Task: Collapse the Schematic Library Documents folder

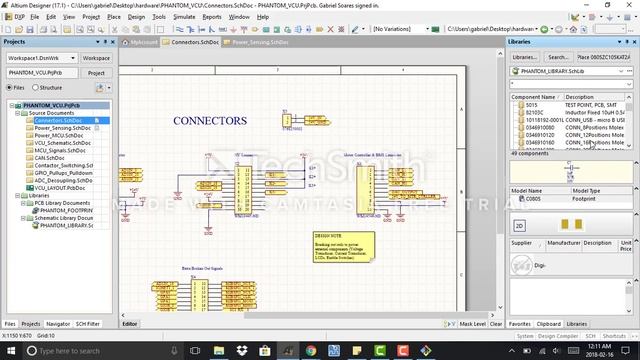Action: point(23,218)
